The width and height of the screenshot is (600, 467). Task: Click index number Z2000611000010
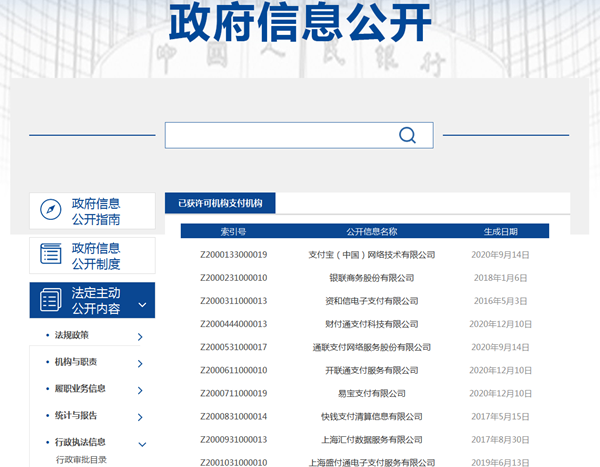233,370
